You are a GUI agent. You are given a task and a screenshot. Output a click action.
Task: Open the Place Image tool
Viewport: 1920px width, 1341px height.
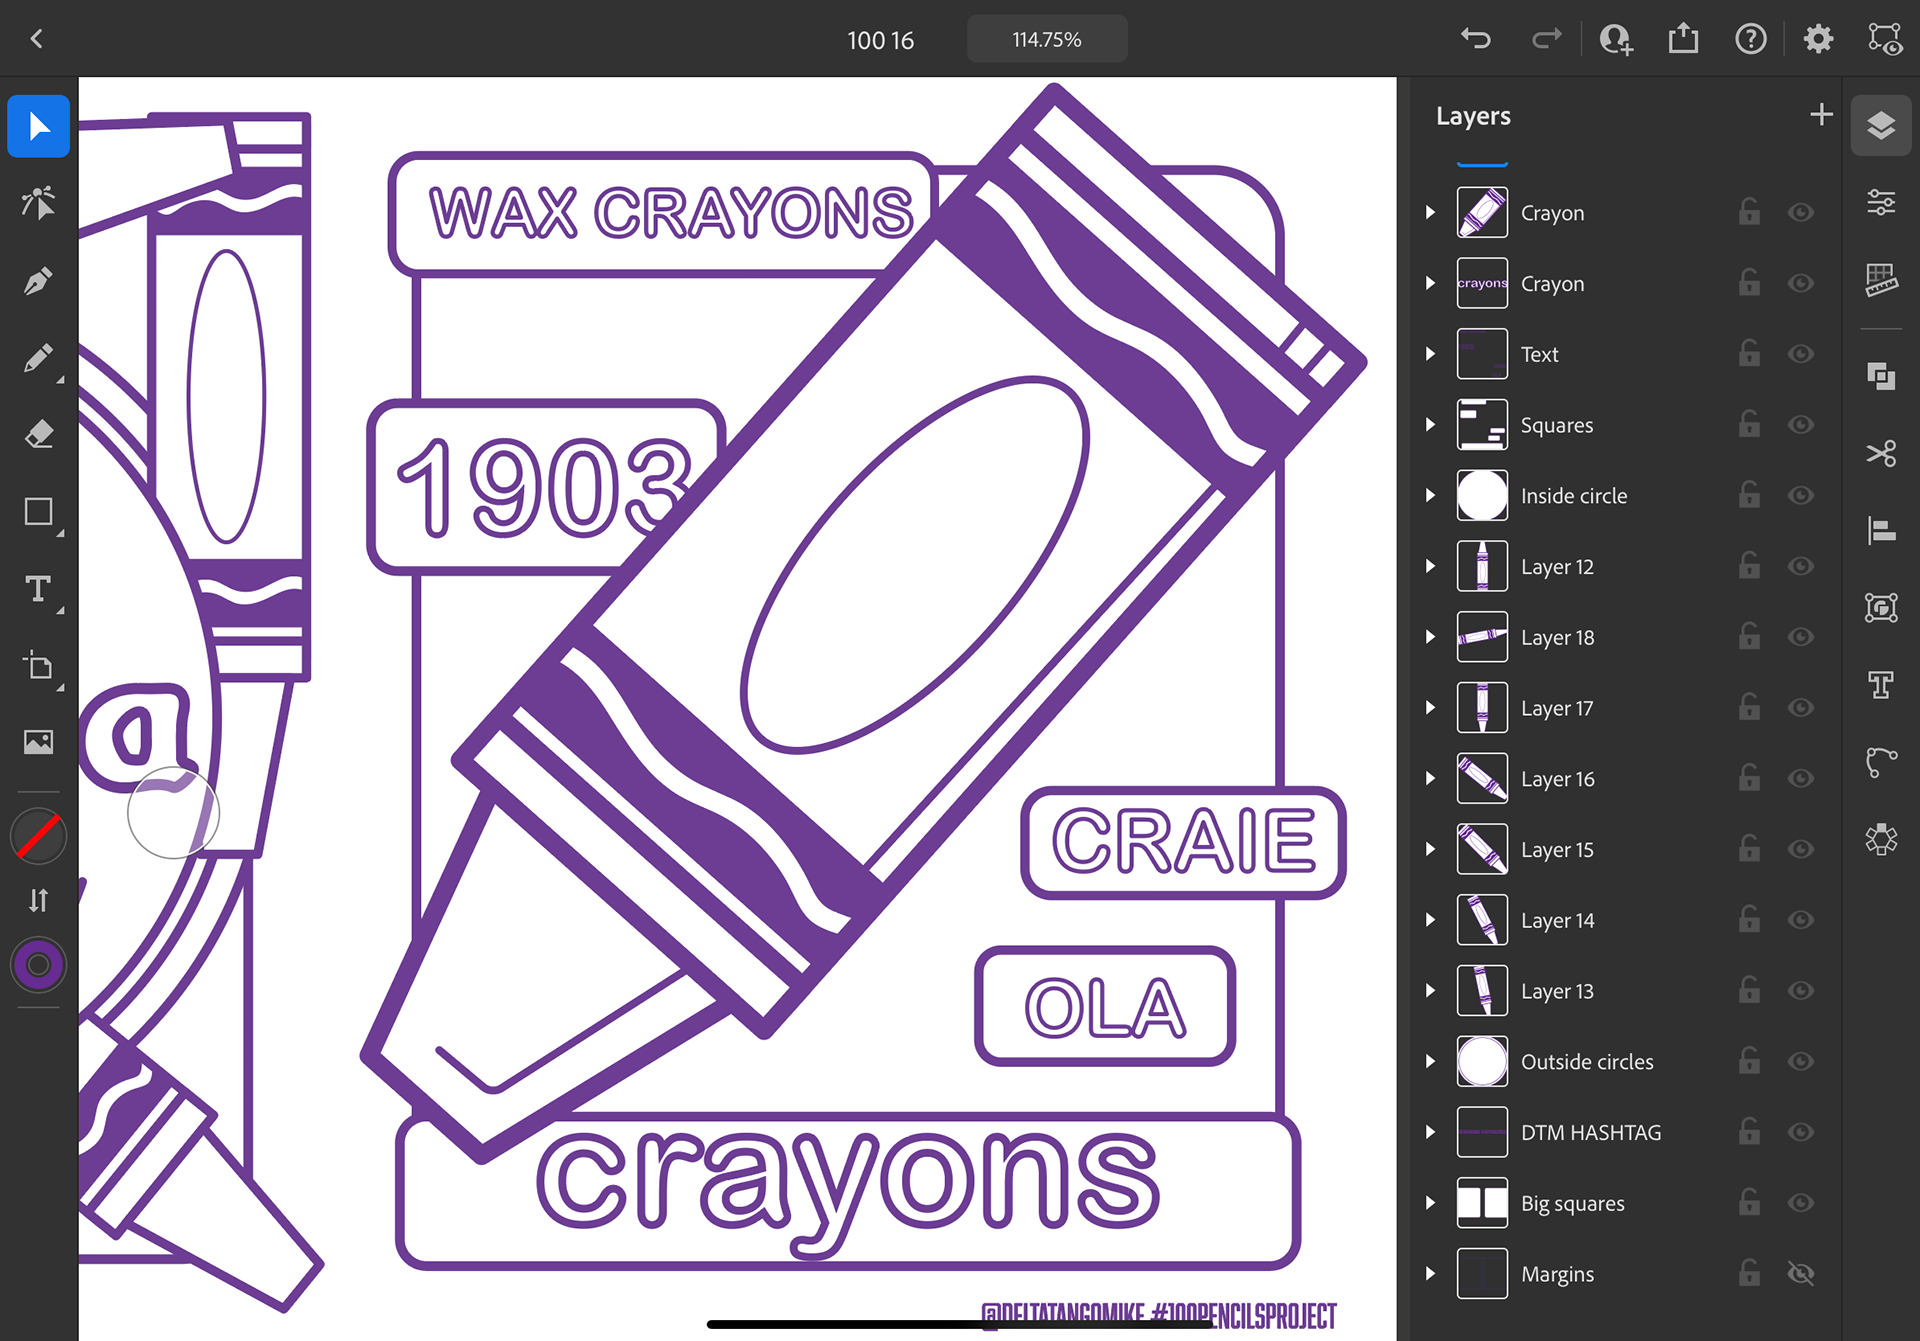(38, 742)
